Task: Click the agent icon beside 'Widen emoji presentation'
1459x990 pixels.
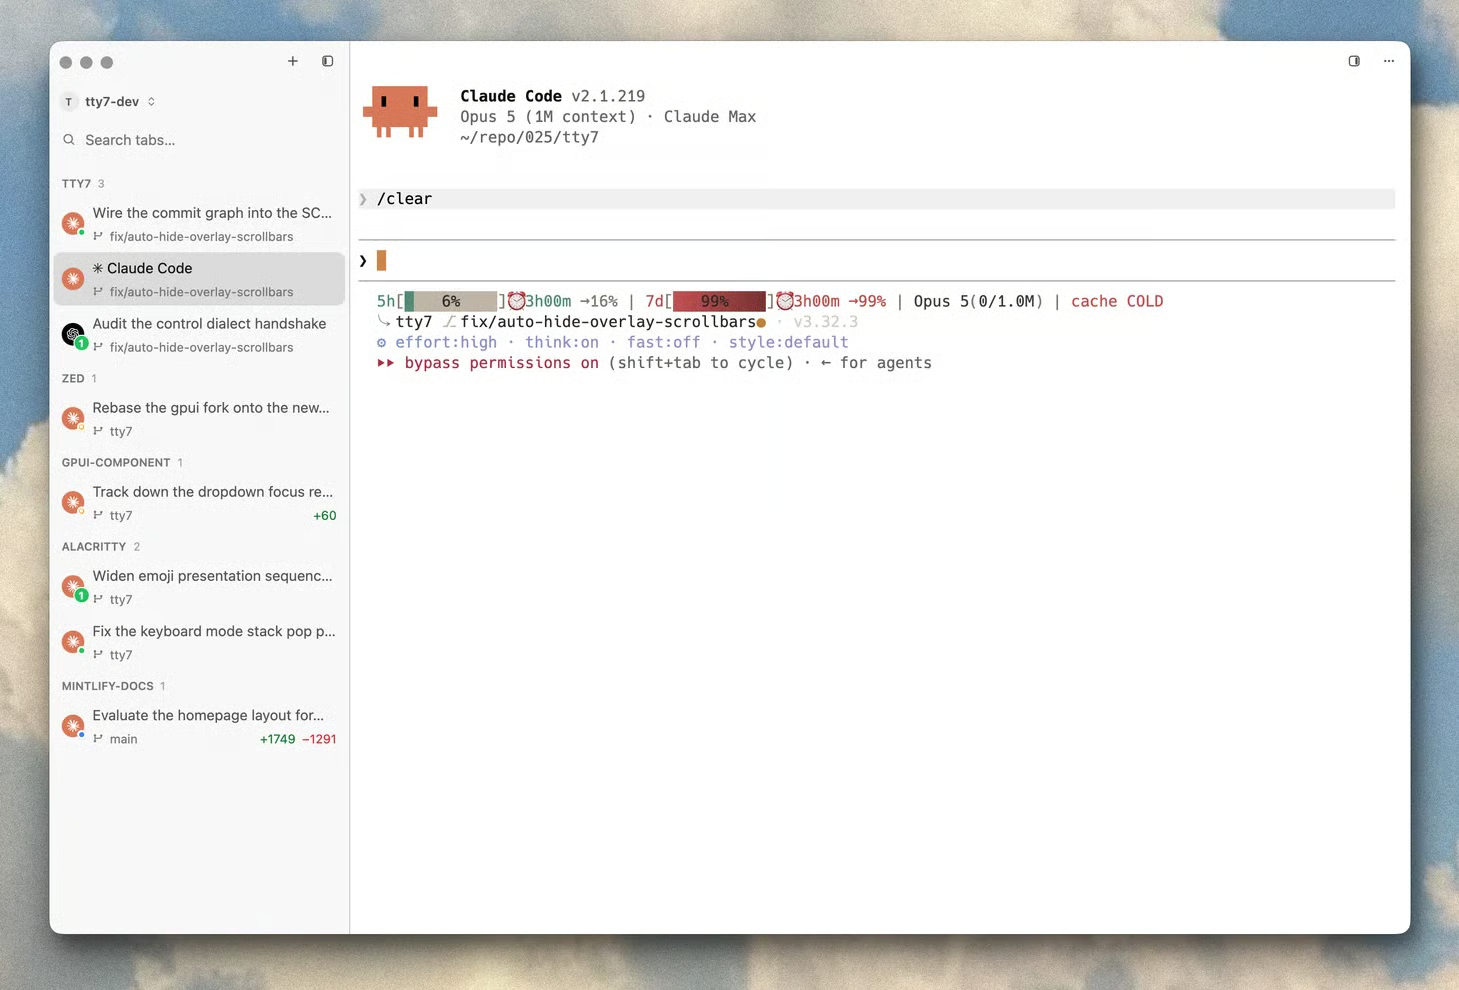Action: click(x=73, y=586)
